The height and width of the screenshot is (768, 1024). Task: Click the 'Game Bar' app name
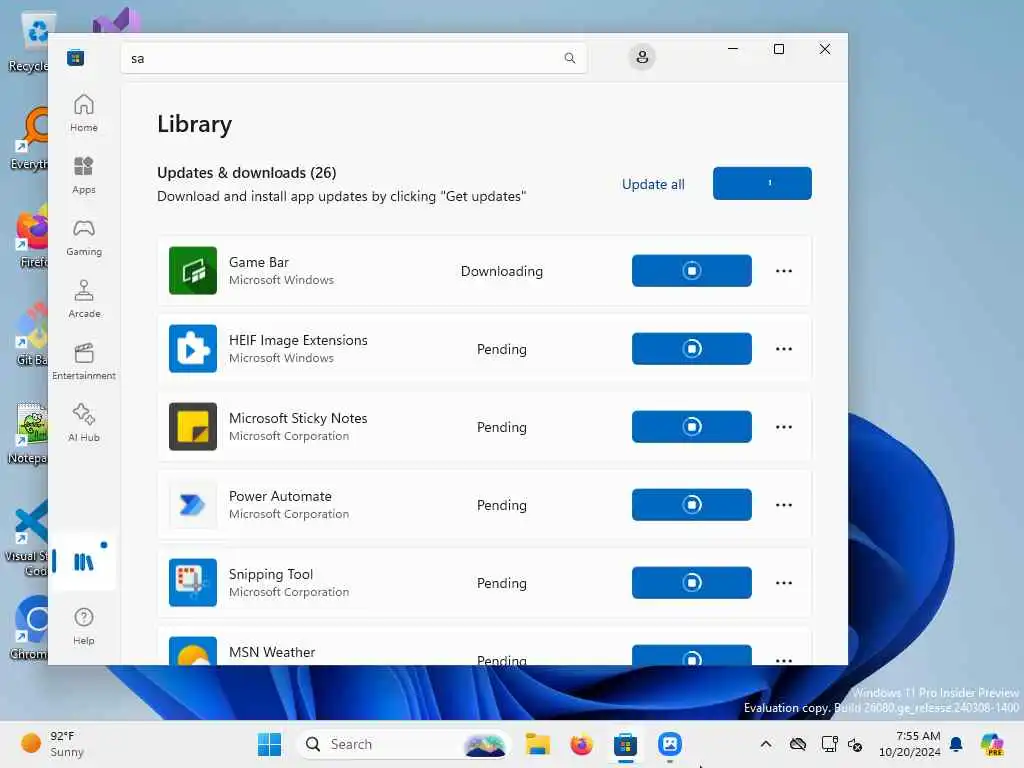coord(259,262)
